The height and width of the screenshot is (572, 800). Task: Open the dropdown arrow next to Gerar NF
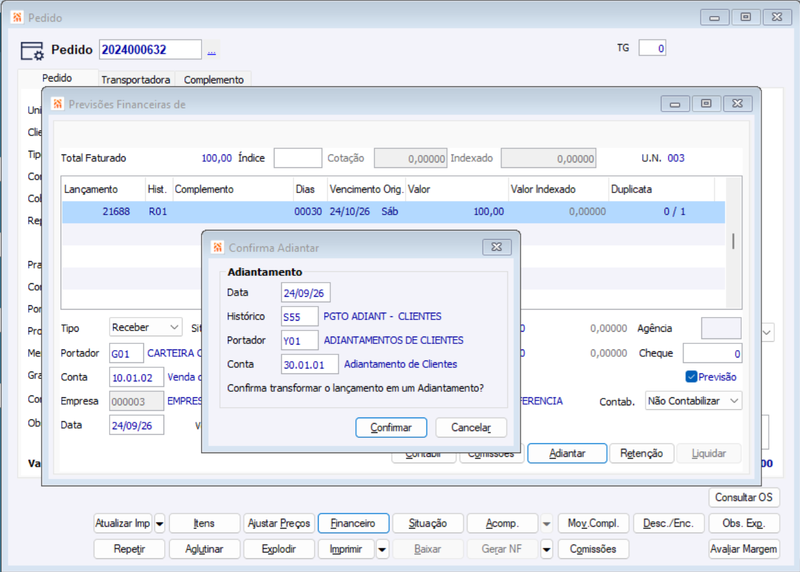tap(546, 550)
